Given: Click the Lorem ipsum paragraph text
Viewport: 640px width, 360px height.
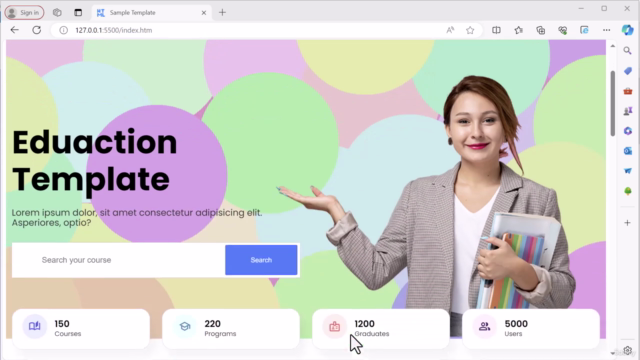Looking at the screenshot, I should [x=137, y=218].
